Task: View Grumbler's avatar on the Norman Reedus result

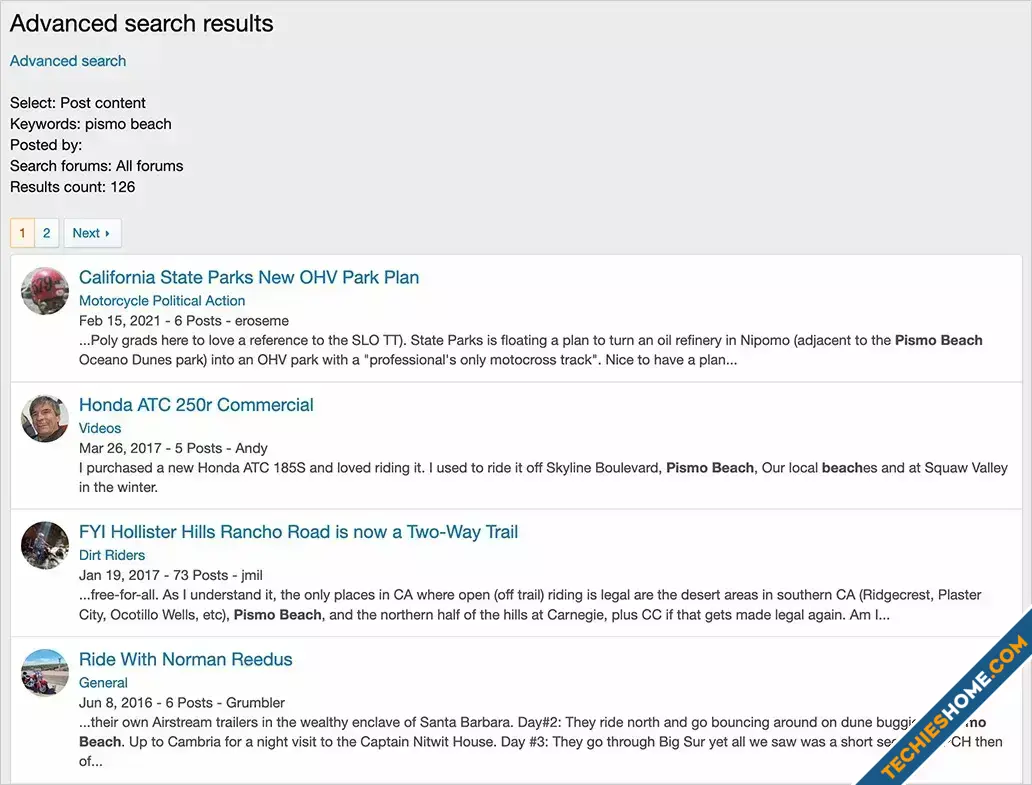Action: point(45,673)
